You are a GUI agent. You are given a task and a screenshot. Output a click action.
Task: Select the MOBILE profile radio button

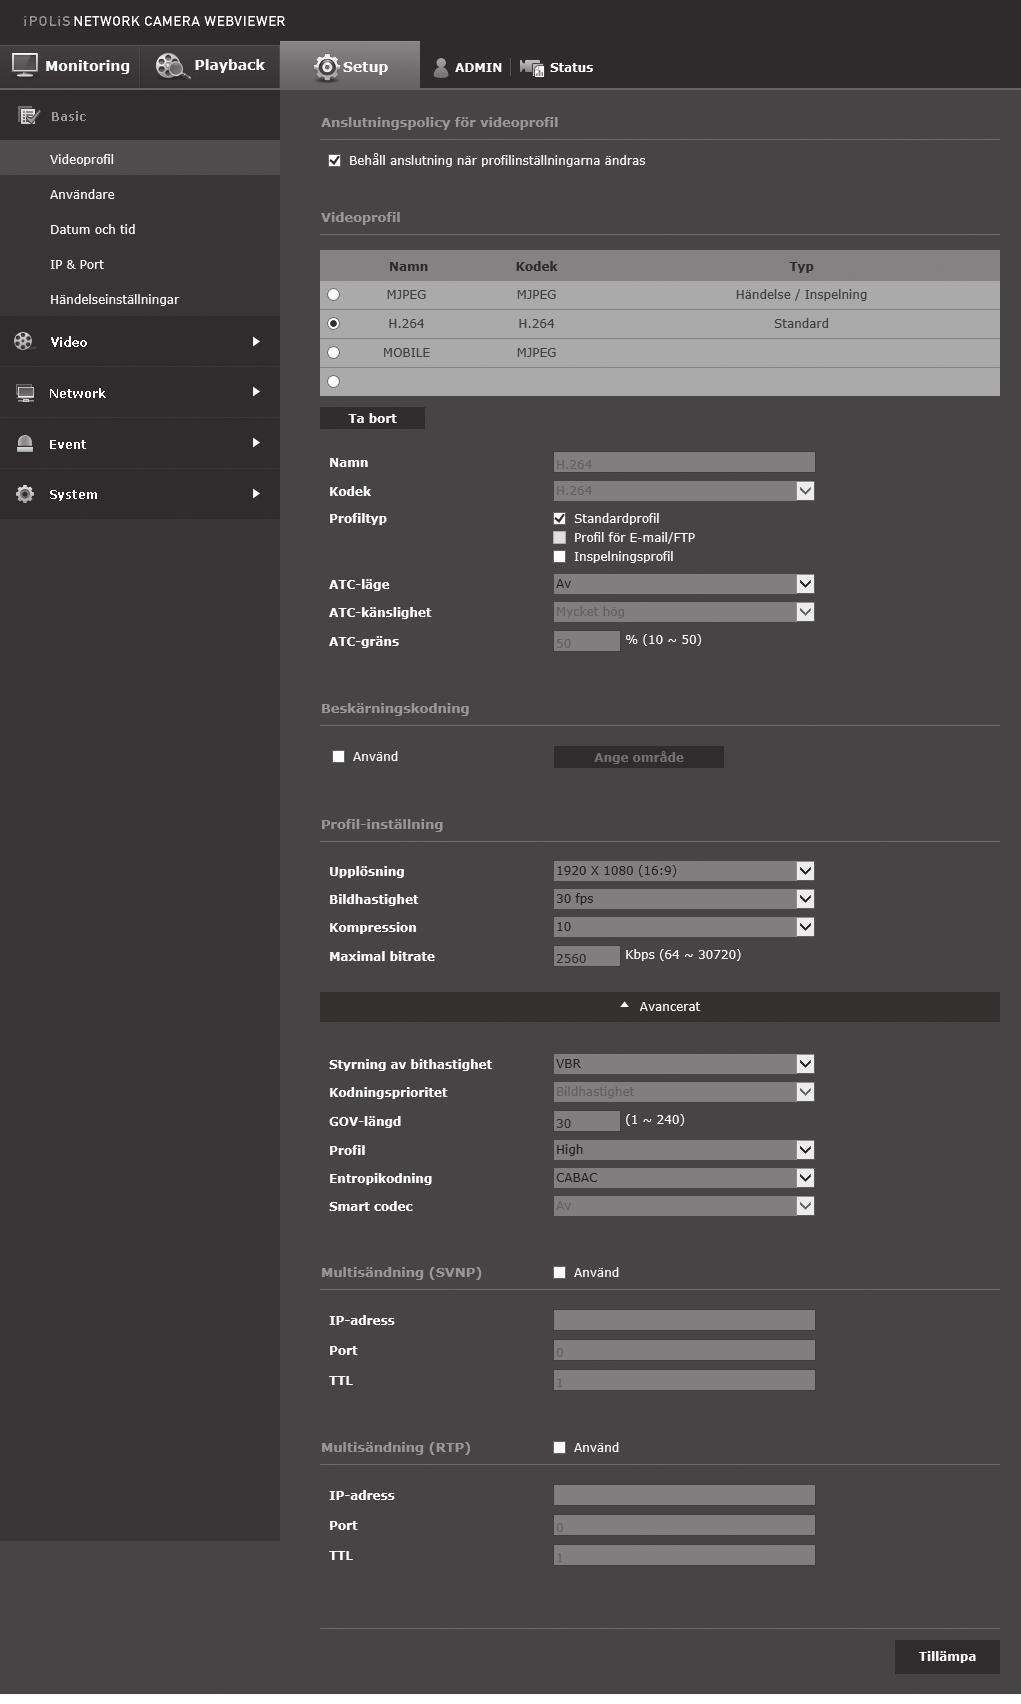333,353
